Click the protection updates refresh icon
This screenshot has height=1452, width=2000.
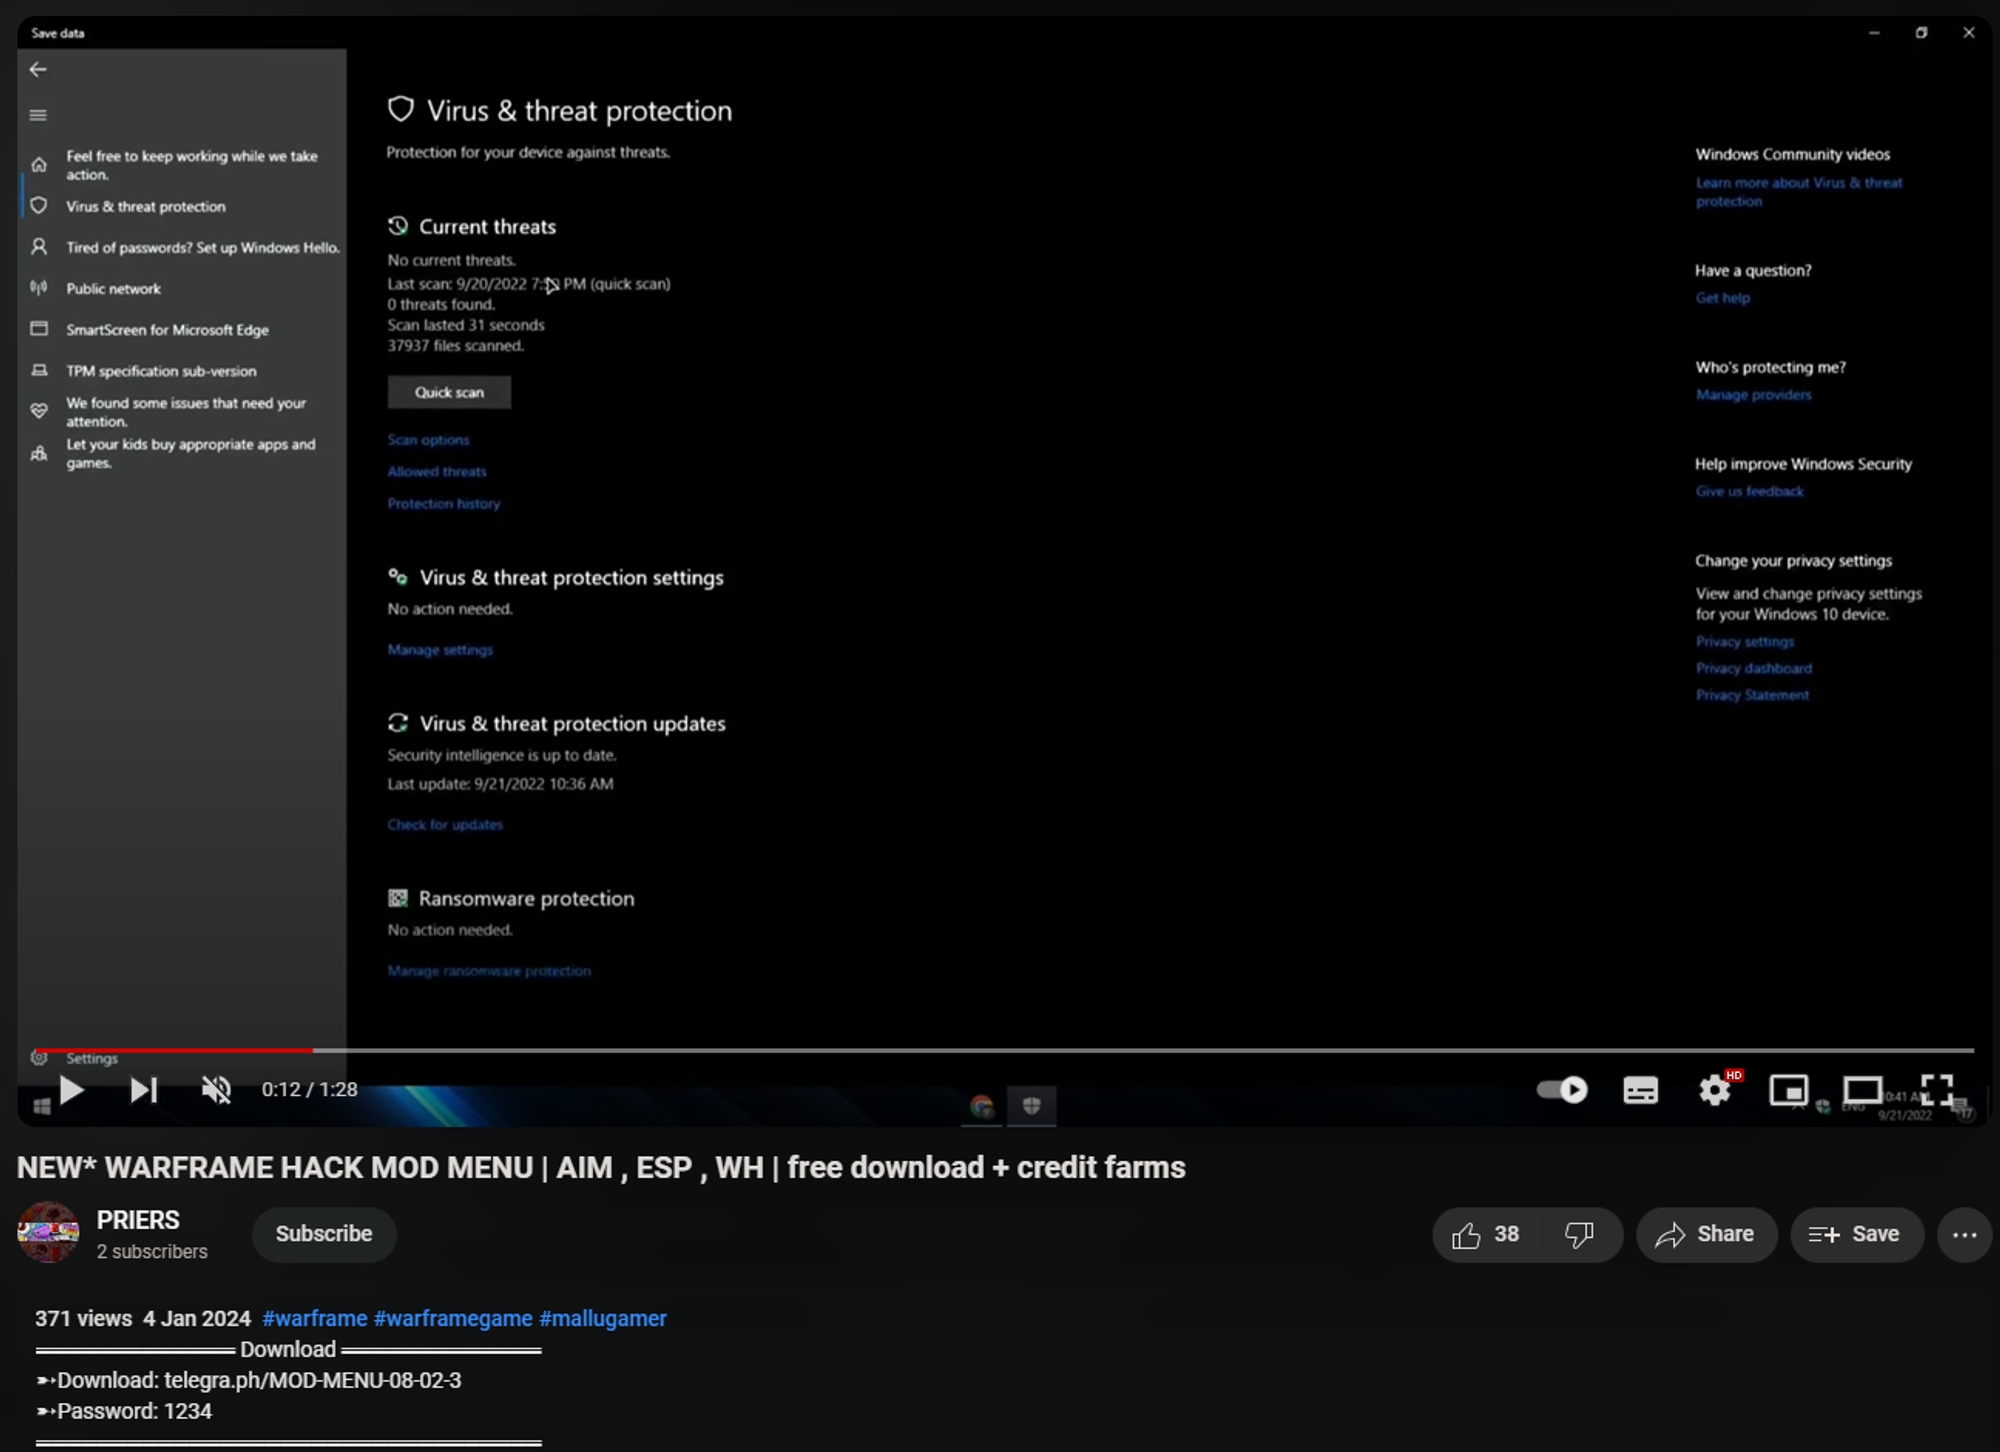(x=398, y=723)
